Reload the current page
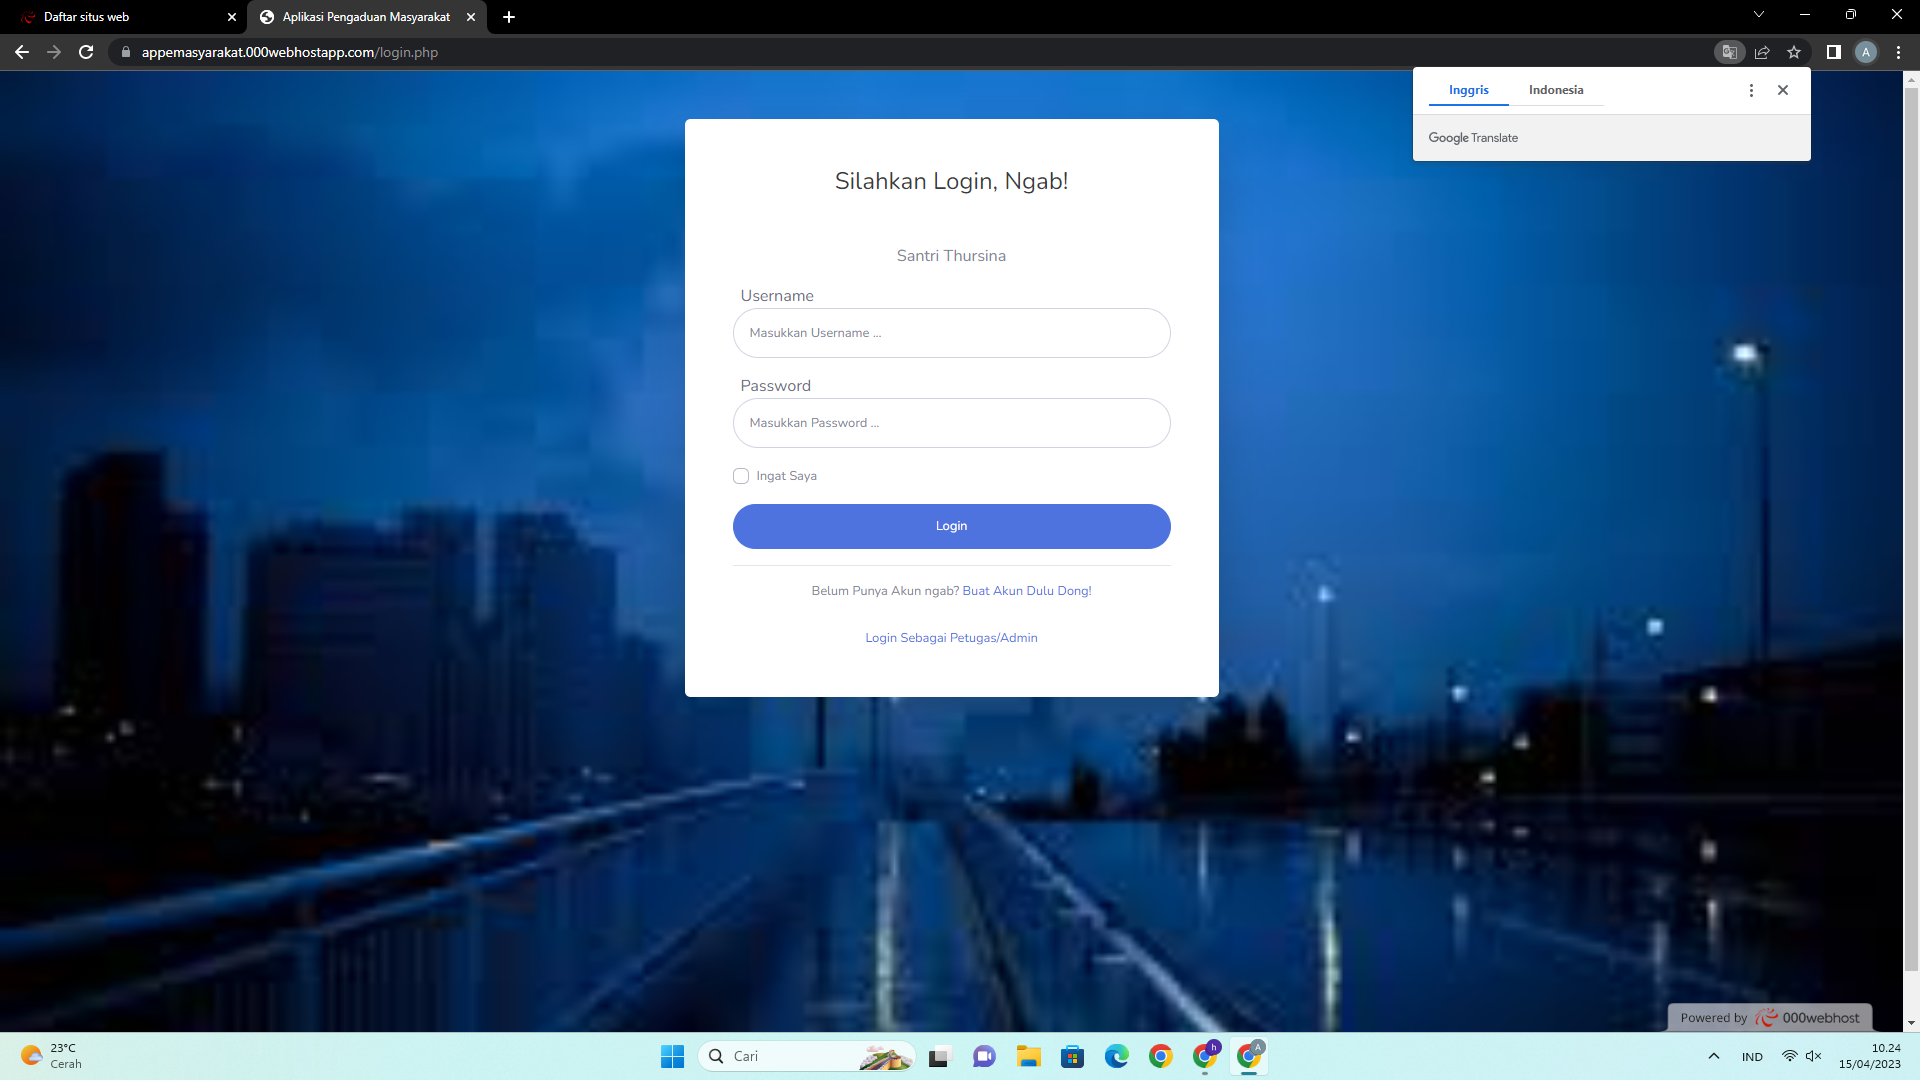 click(86, 52)
